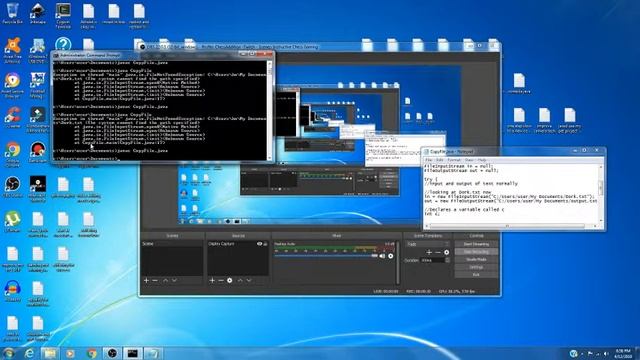Click inside Command Prompt window
The image size is (640, 360).
pos(160,110)
